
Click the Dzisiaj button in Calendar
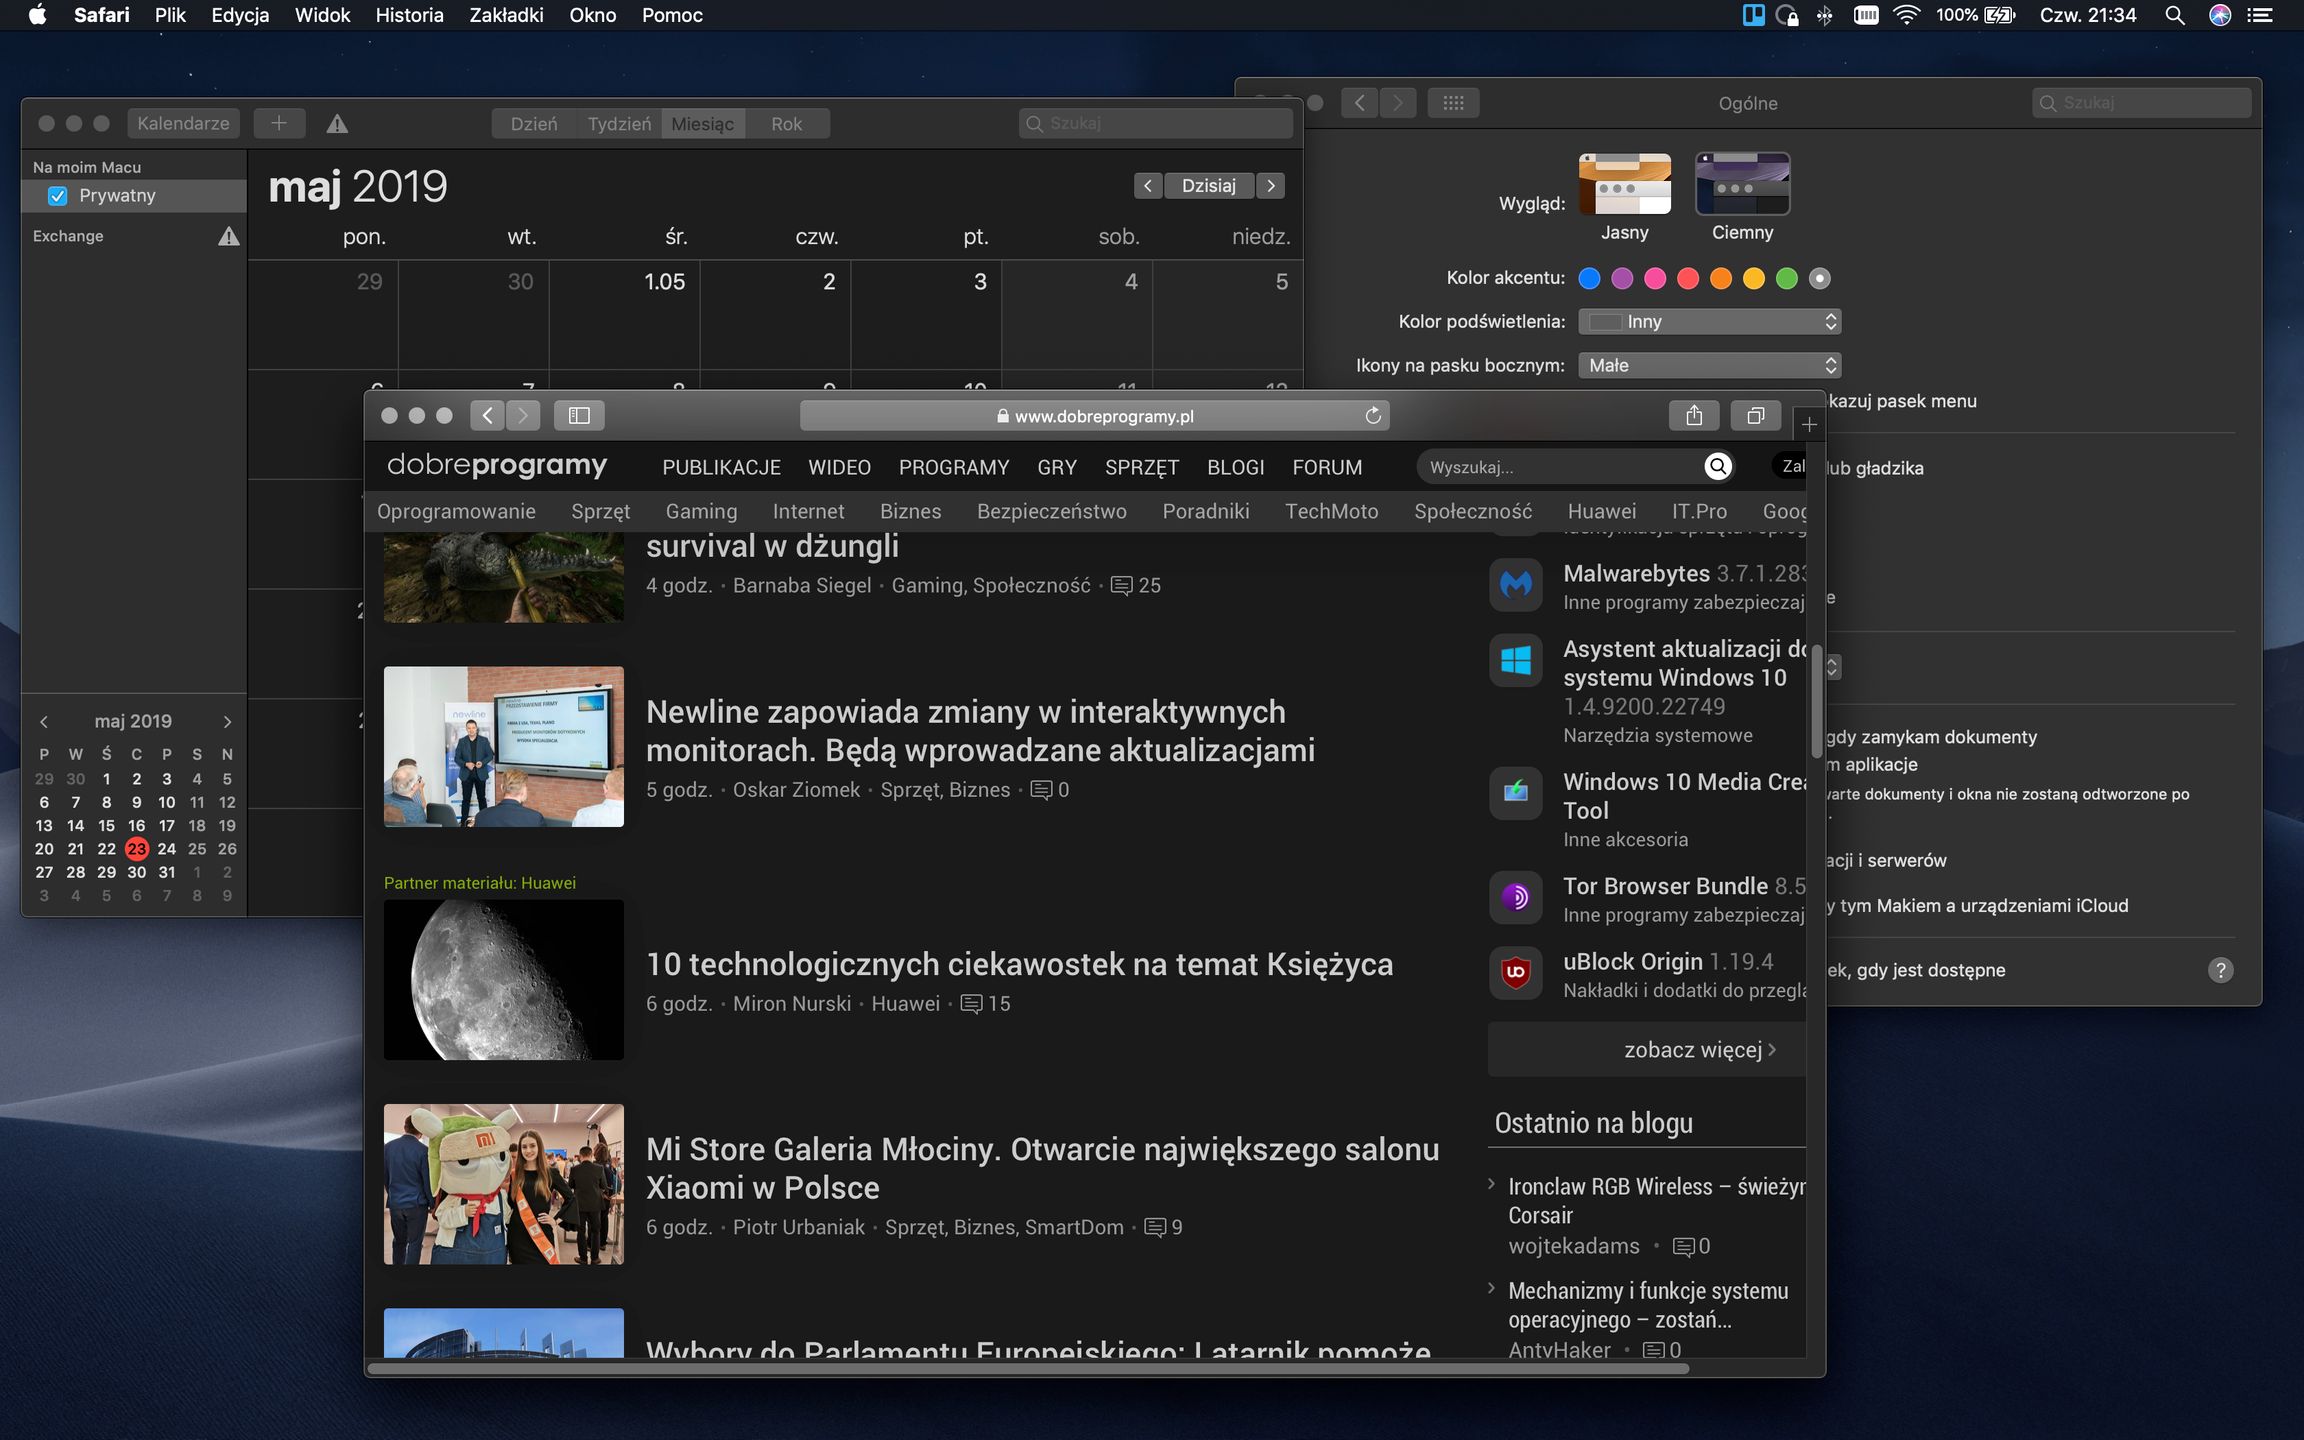click(1209, 185)
